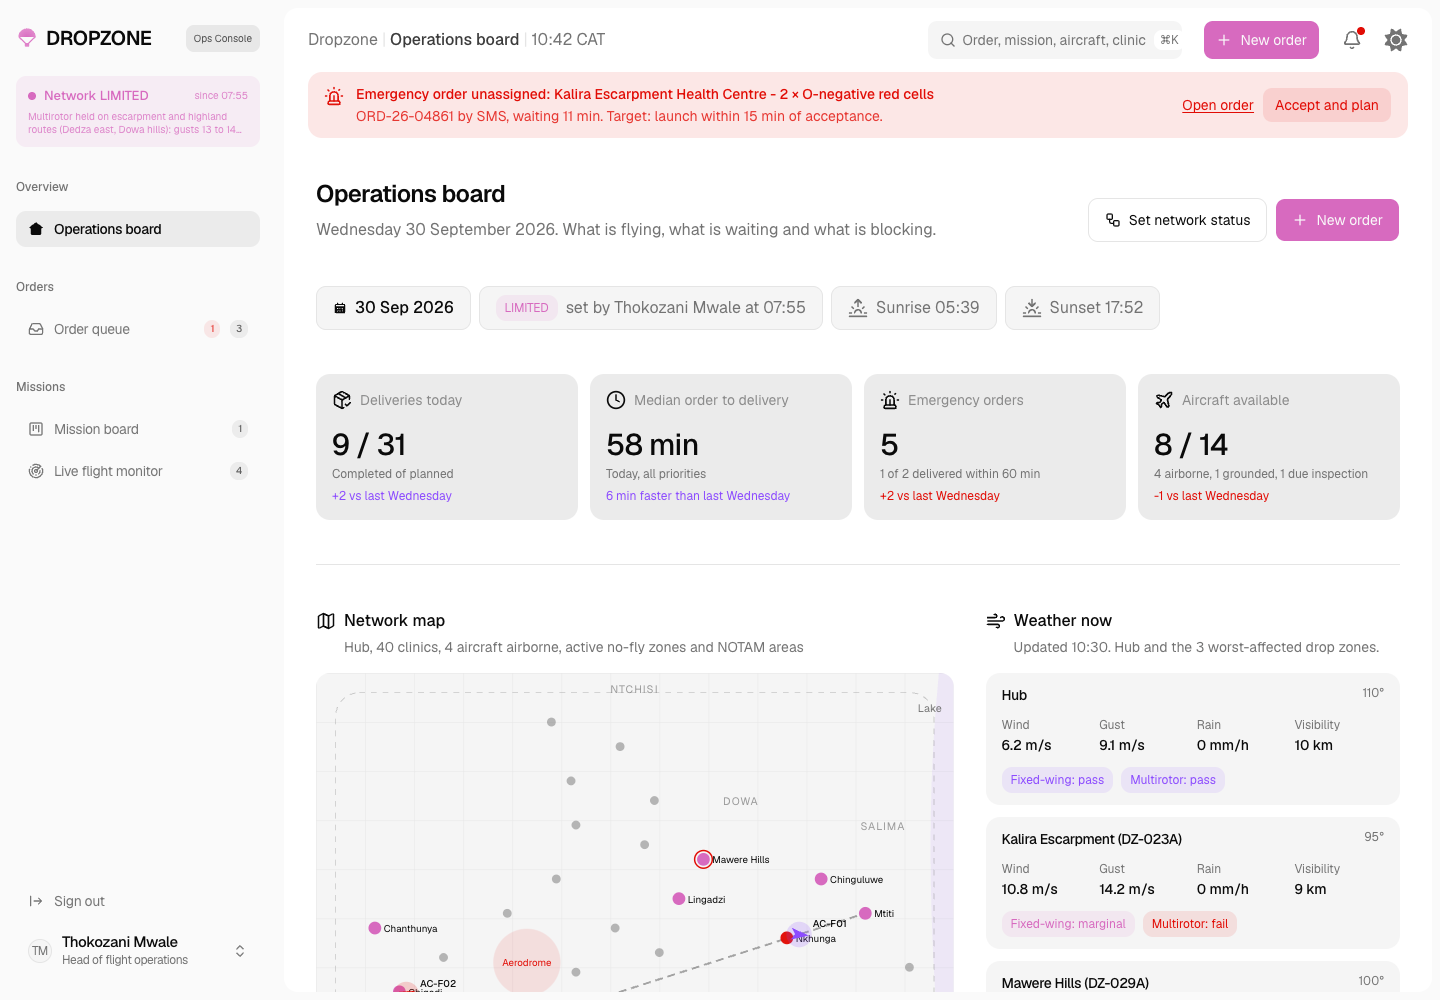This screenshot has width=1440, height=1000.
Task: Open Live flight monitor
Action: (138, 471)
